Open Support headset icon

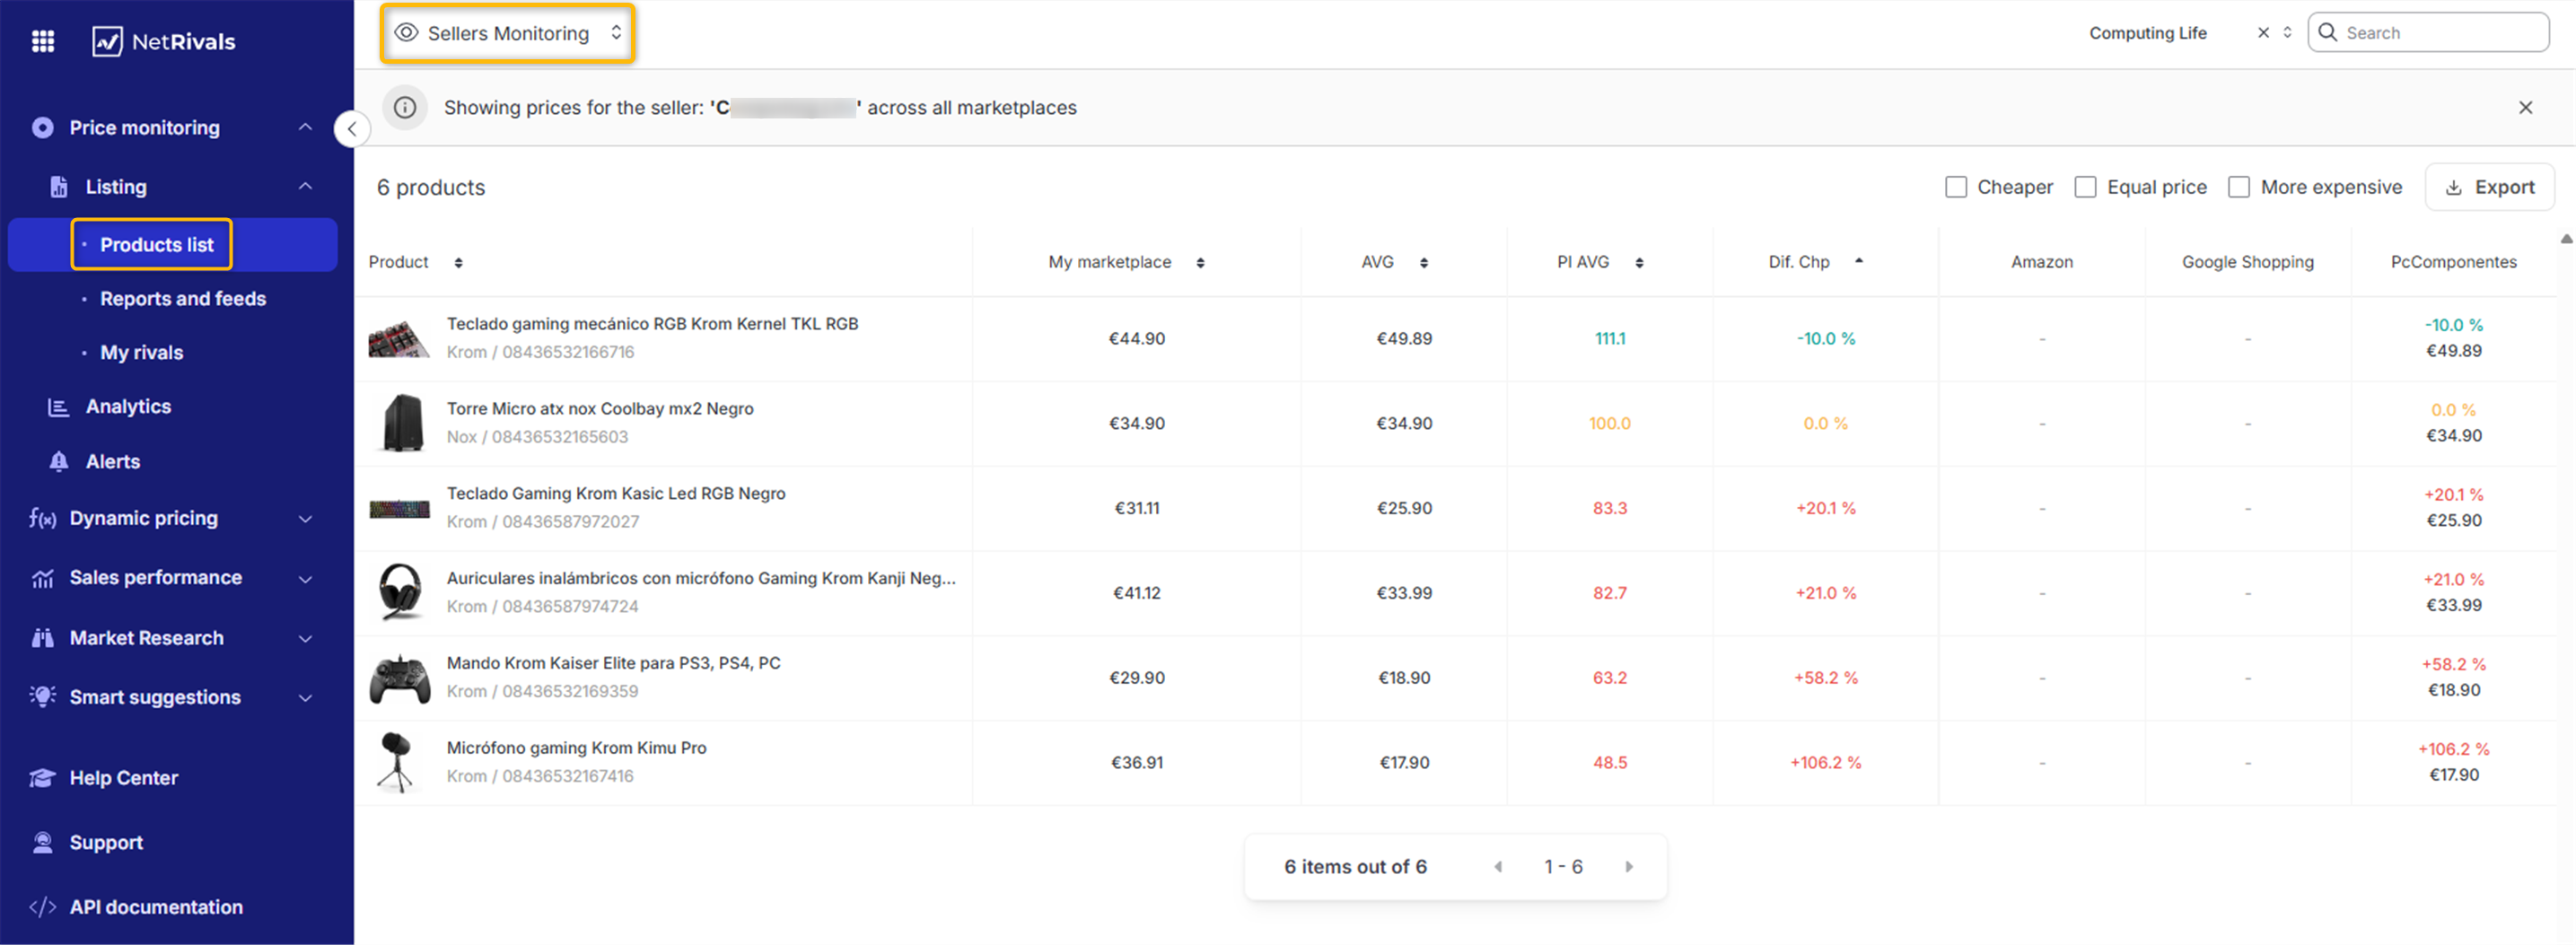pos(42,842)
